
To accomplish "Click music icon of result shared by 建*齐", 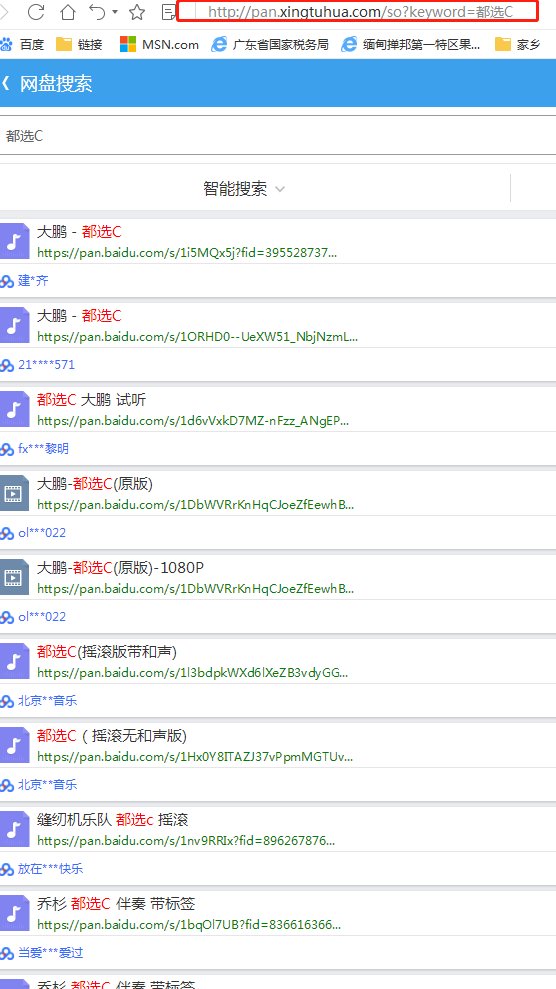I will pos(14,241).
